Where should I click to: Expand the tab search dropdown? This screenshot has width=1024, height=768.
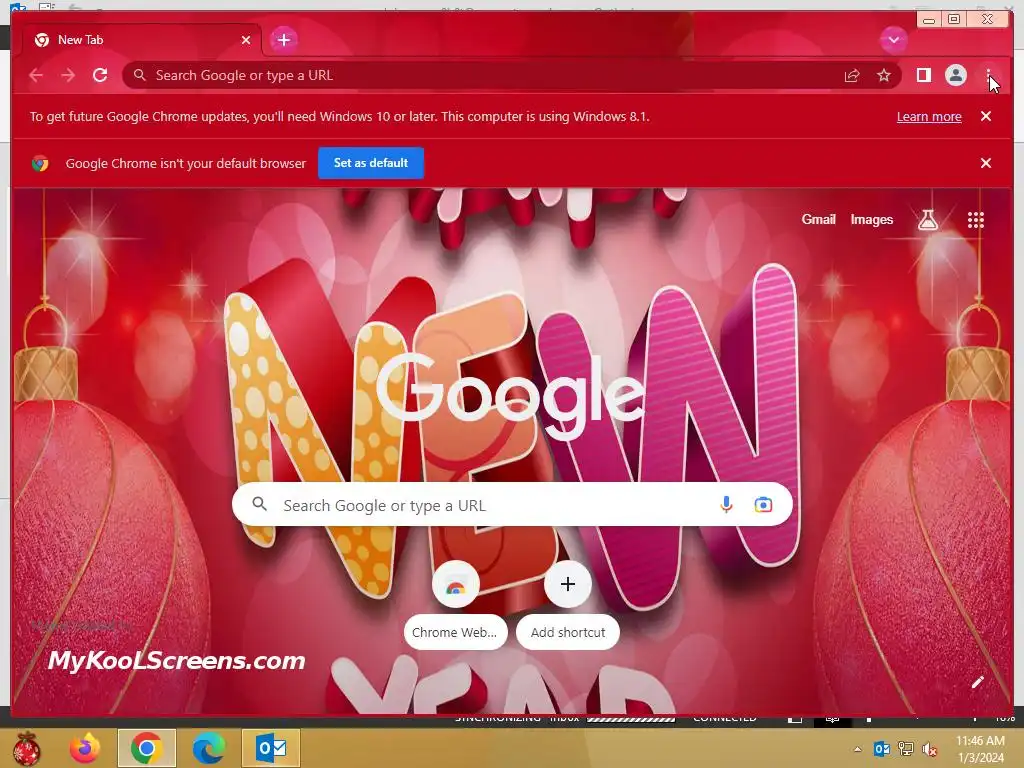click(893, 40)
